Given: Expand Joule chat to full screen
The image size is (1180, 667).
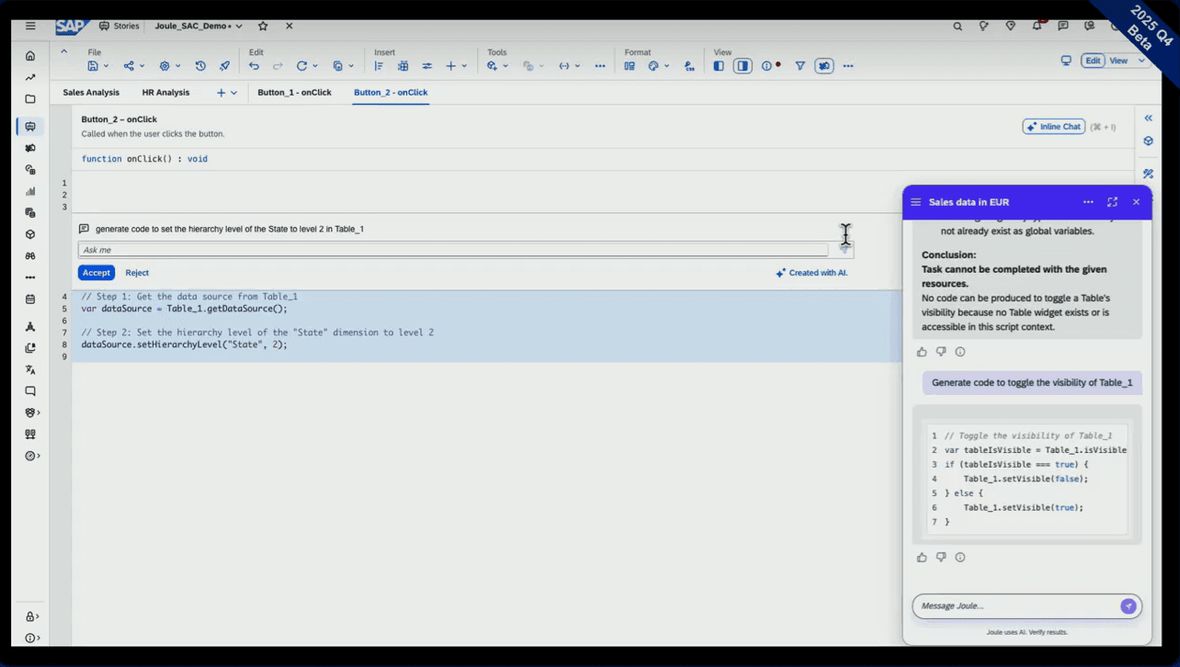Looking at the screenshot, I should [x=1112, y=202].
